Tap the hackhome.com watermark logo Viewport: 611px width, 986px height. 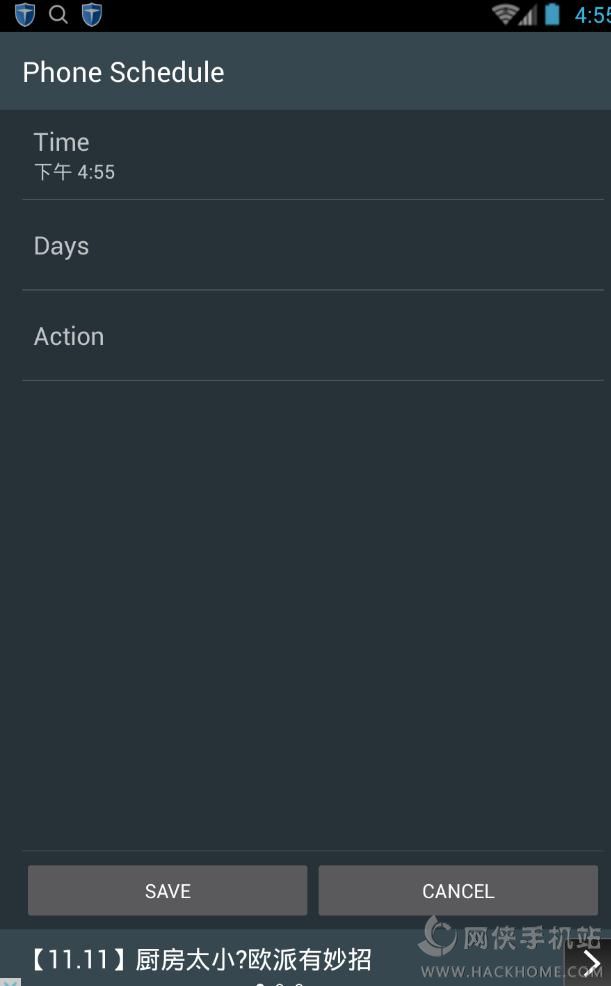[510, 950]
